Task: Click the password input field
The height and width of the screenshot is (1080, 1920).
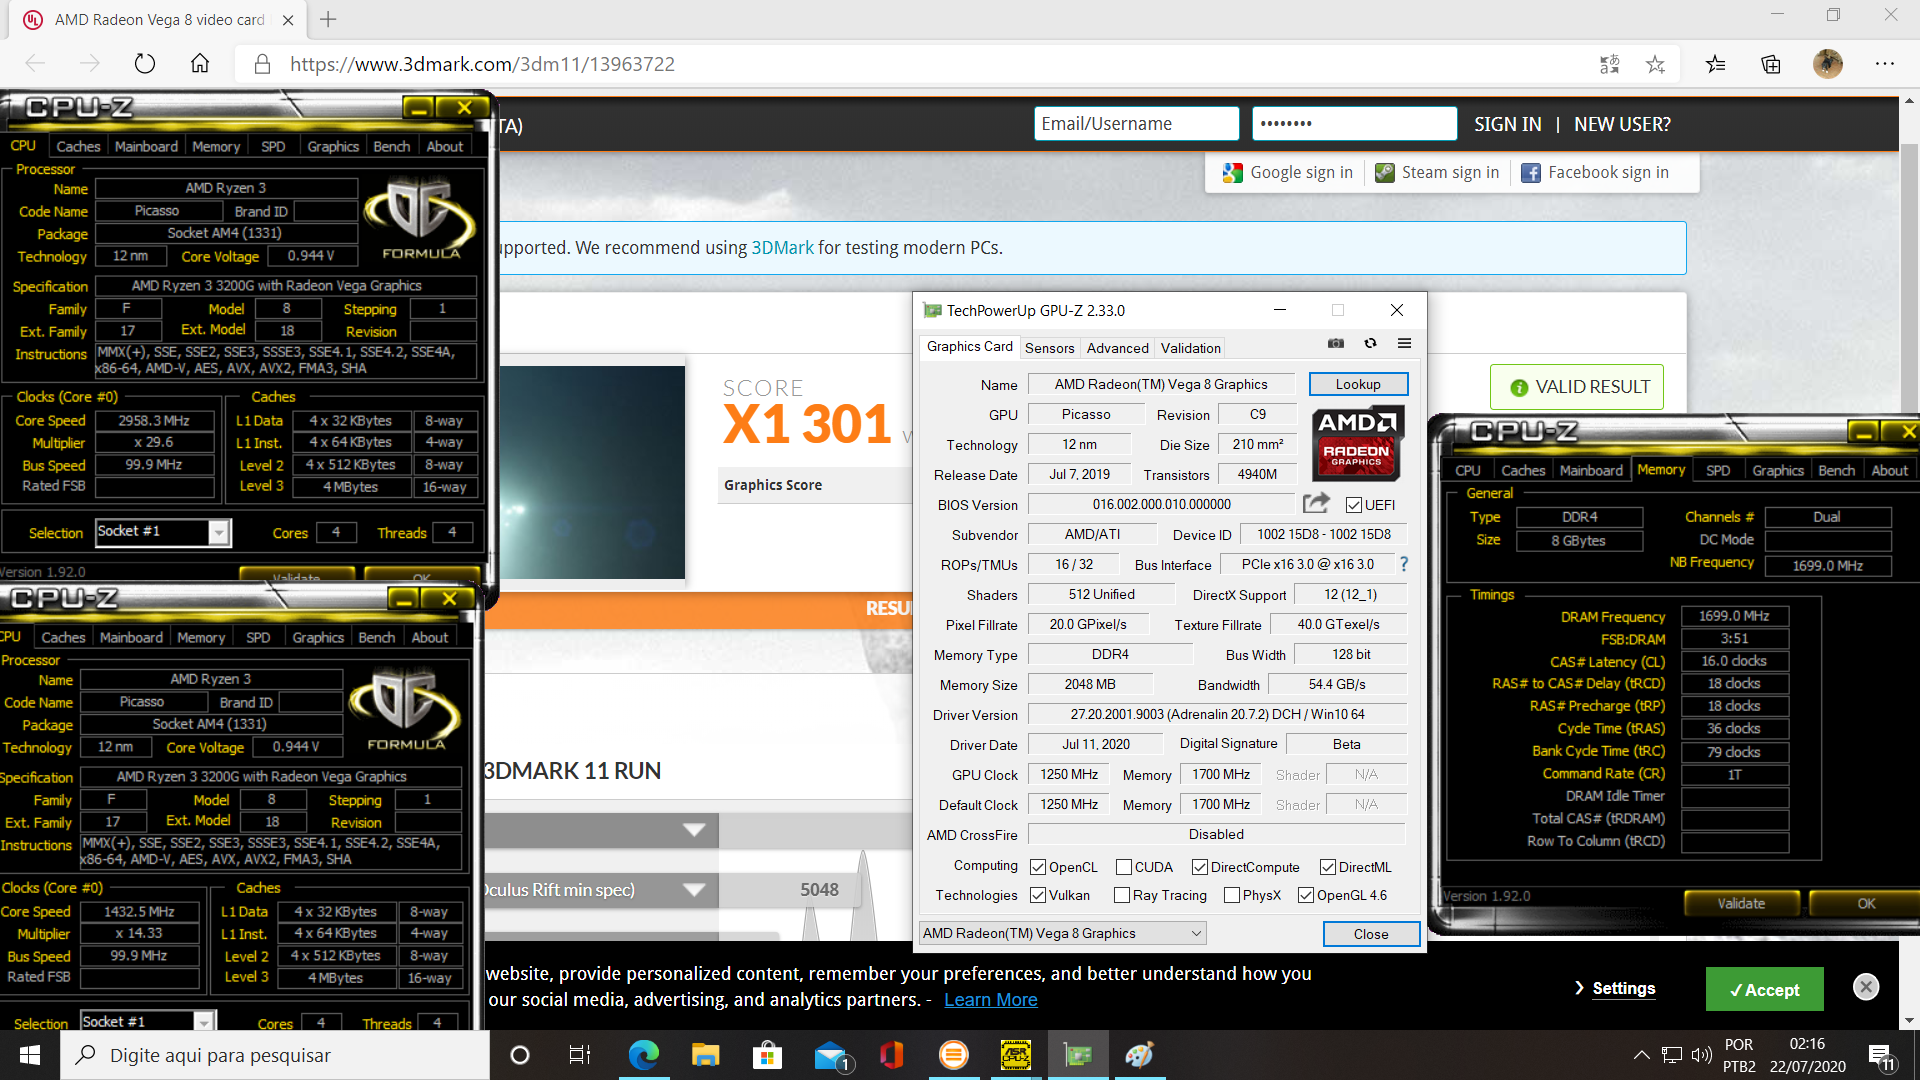Action: pos(1354,124)
